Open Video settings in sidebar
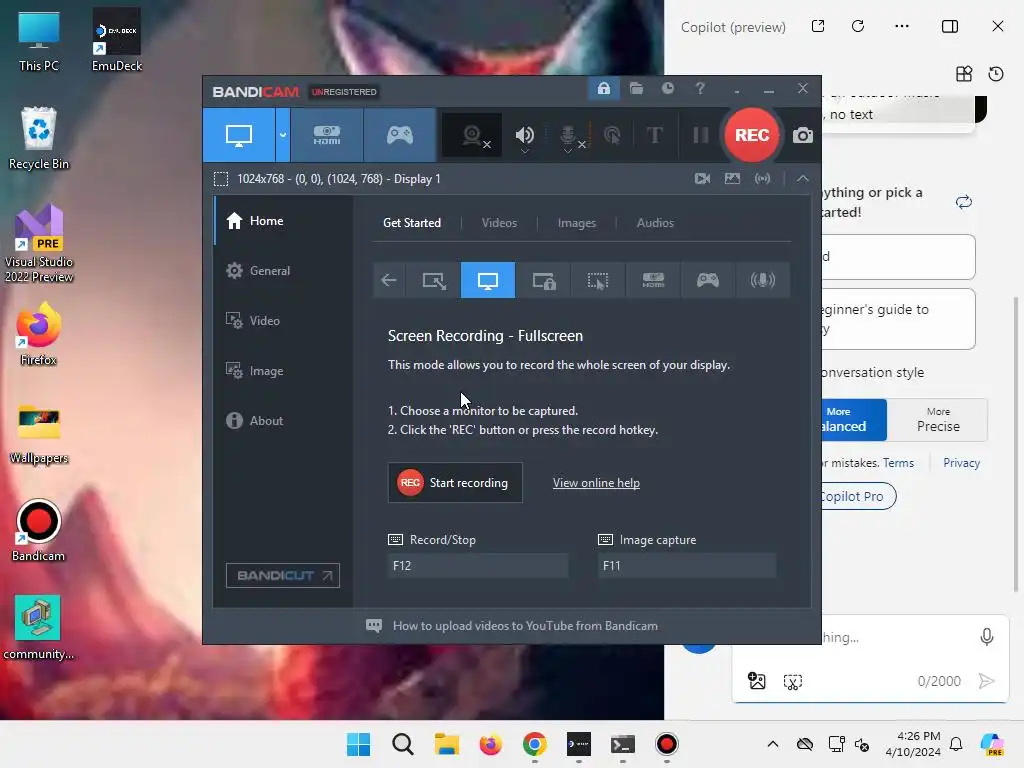1024x768 pixels. point(283,321)
